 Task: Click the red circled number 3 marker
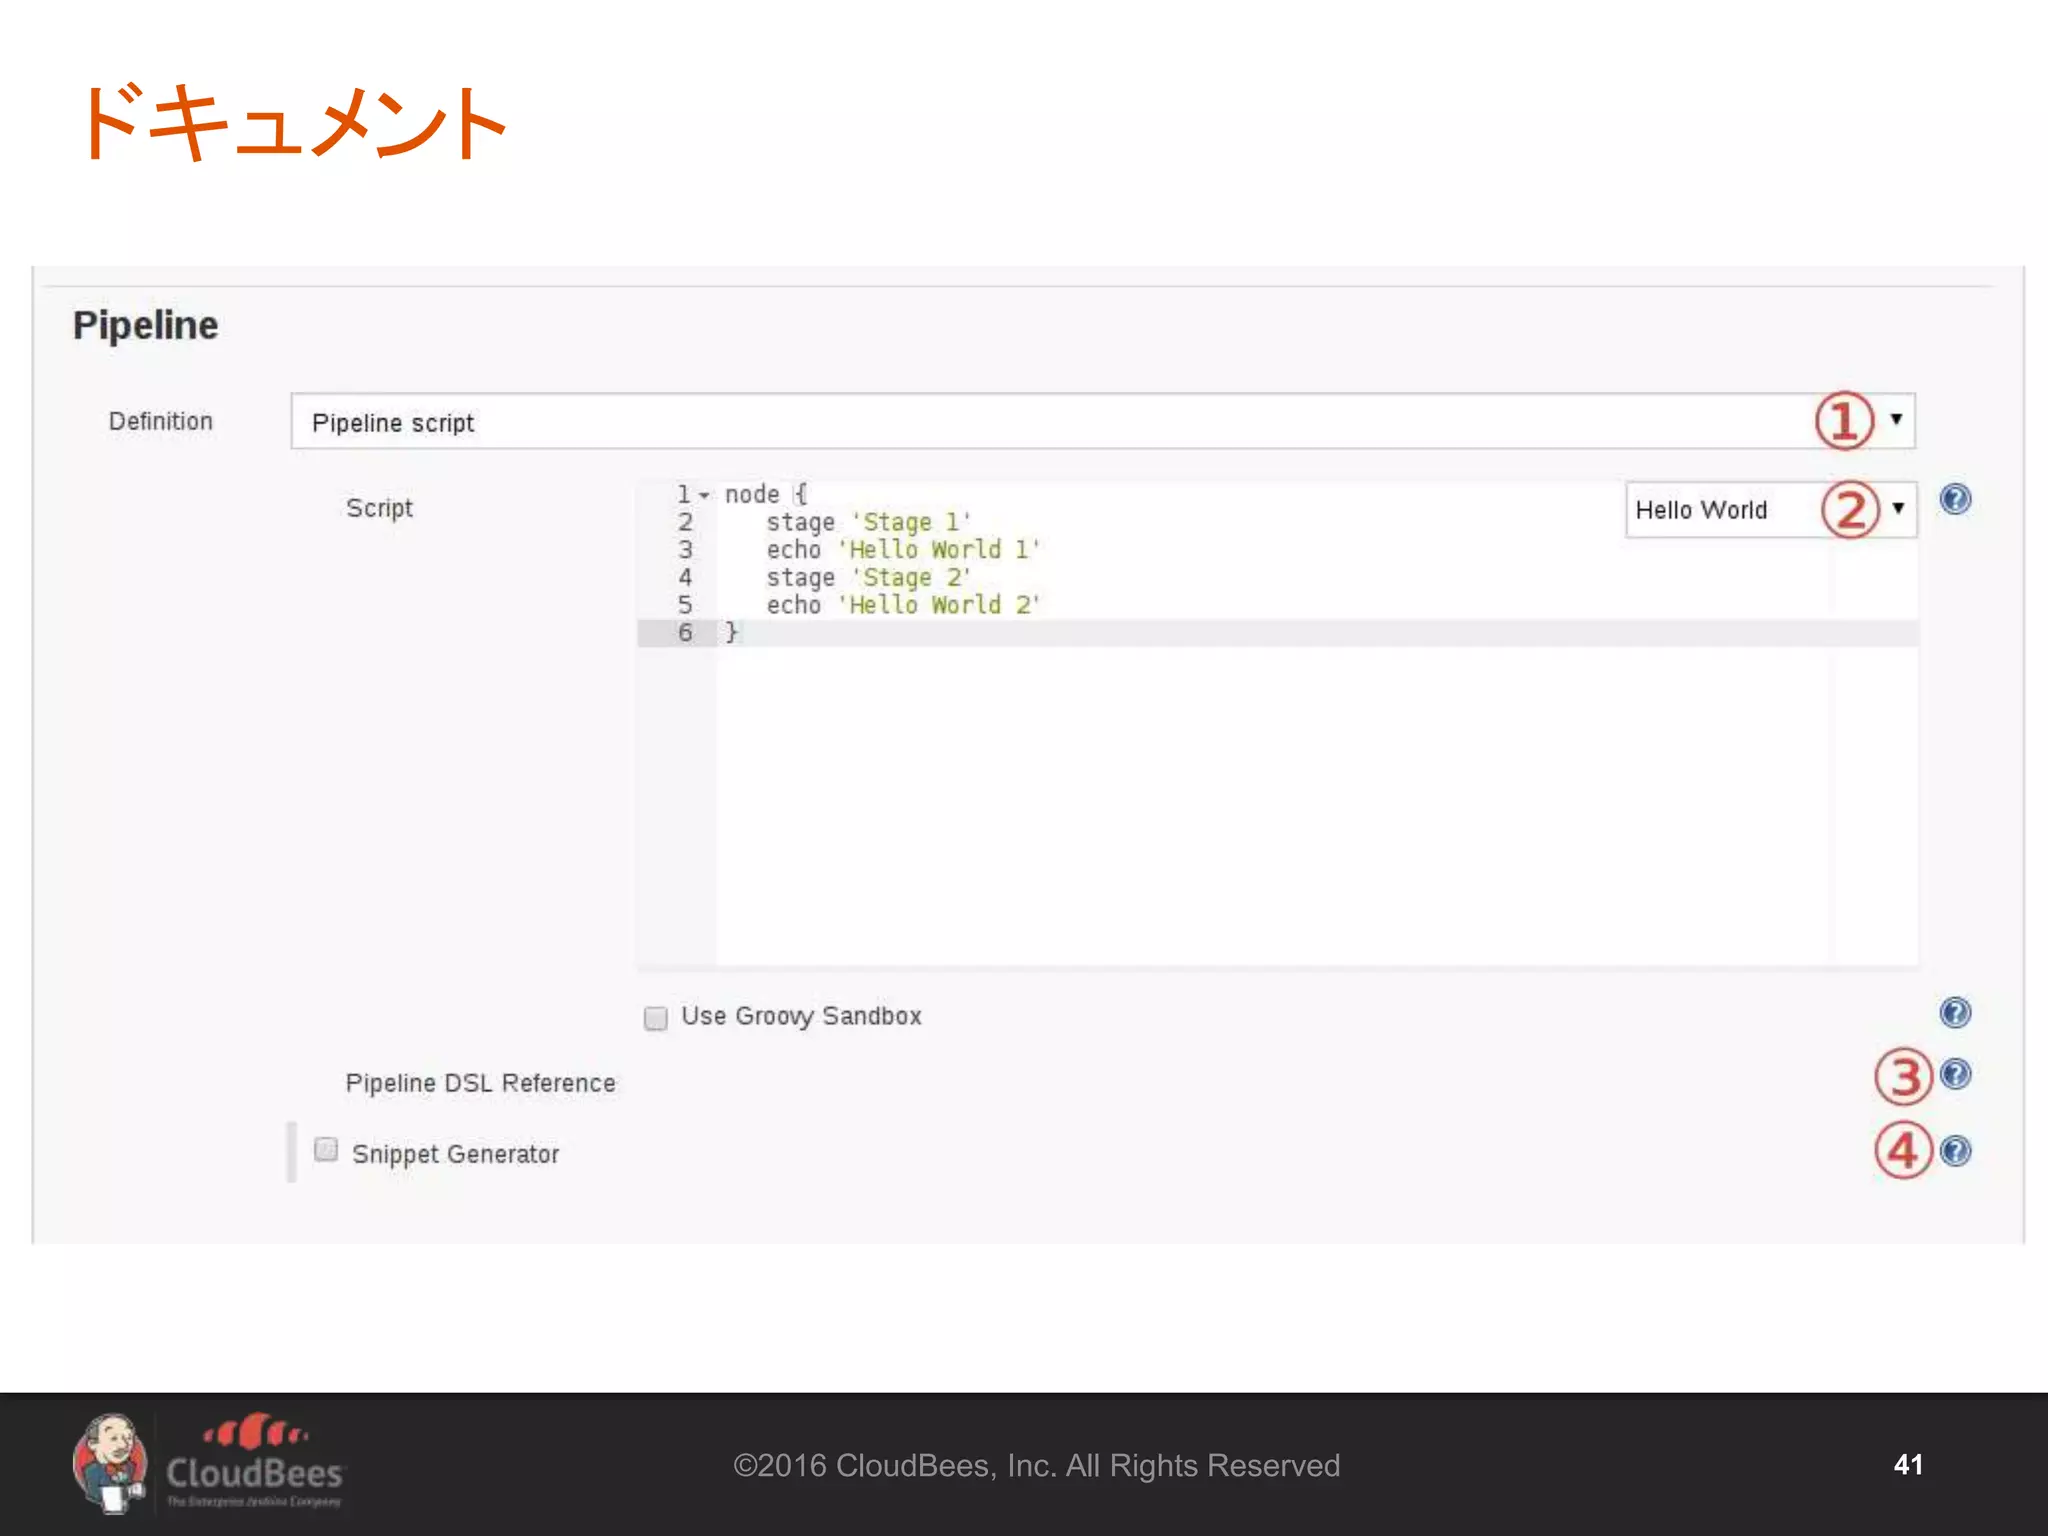1902,1077
